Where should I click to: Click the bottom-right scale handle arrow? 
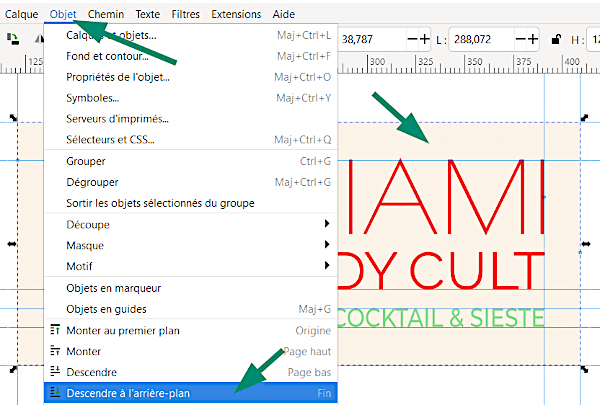[584, 369]
